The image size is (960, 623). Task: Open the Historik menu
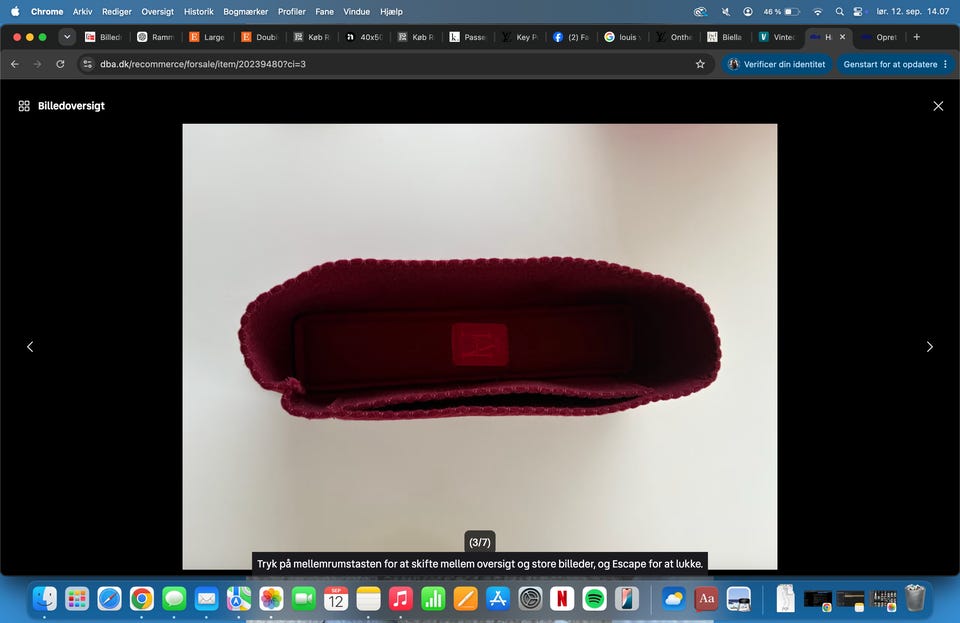(198, 12)
